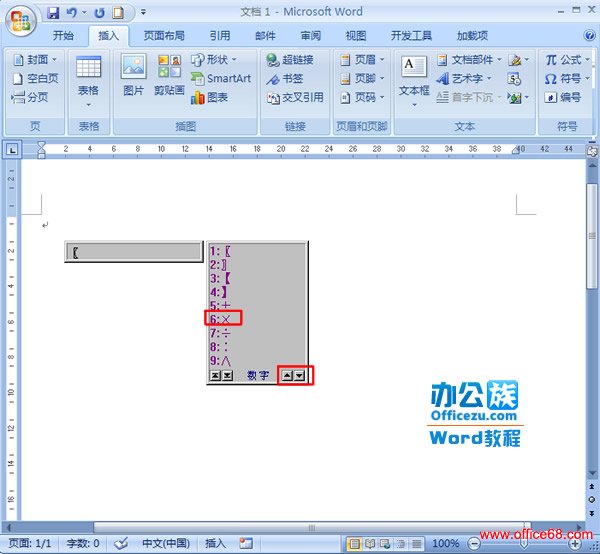The width and height of the screenshot is (600, 554).
Task: Click new document icon in quick access
Action: [x=118, y=13]
